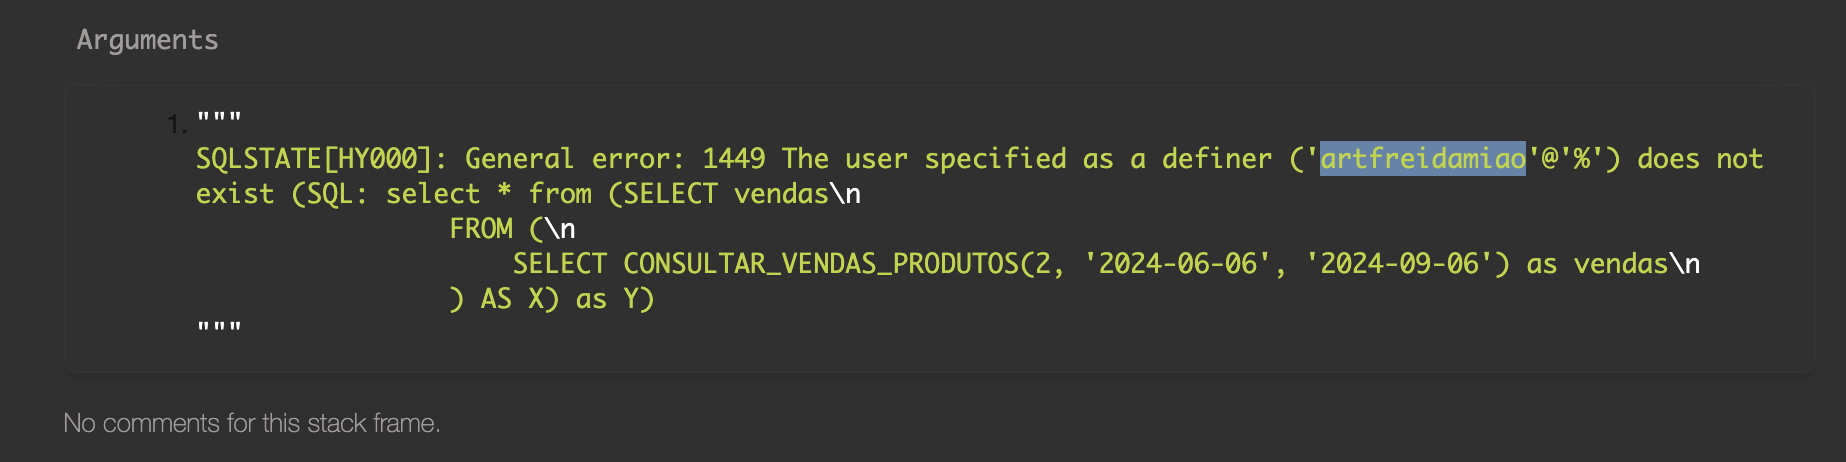
Task: Click the opening triple quotes
Action: pyautogui.click(x=219, y=118)
